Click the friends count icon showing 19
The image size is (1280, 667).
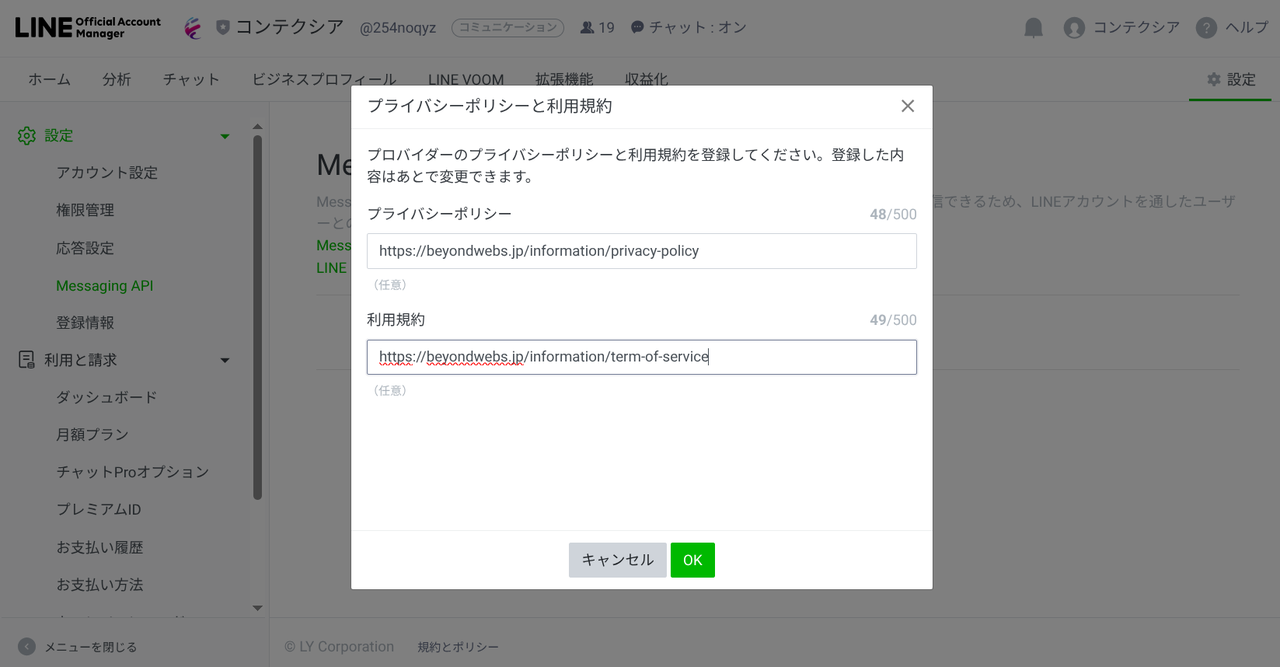(587, 28)
